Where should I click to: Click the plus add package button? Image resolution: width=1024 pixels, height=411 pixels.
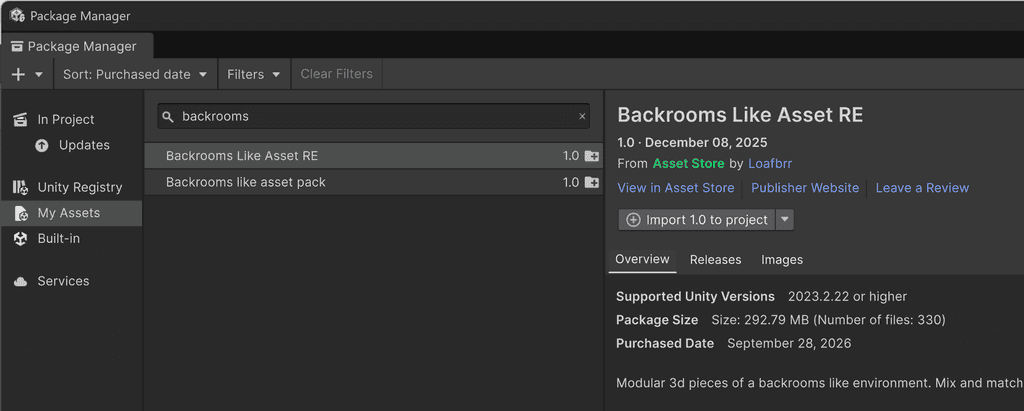click(x=18, y=74)
